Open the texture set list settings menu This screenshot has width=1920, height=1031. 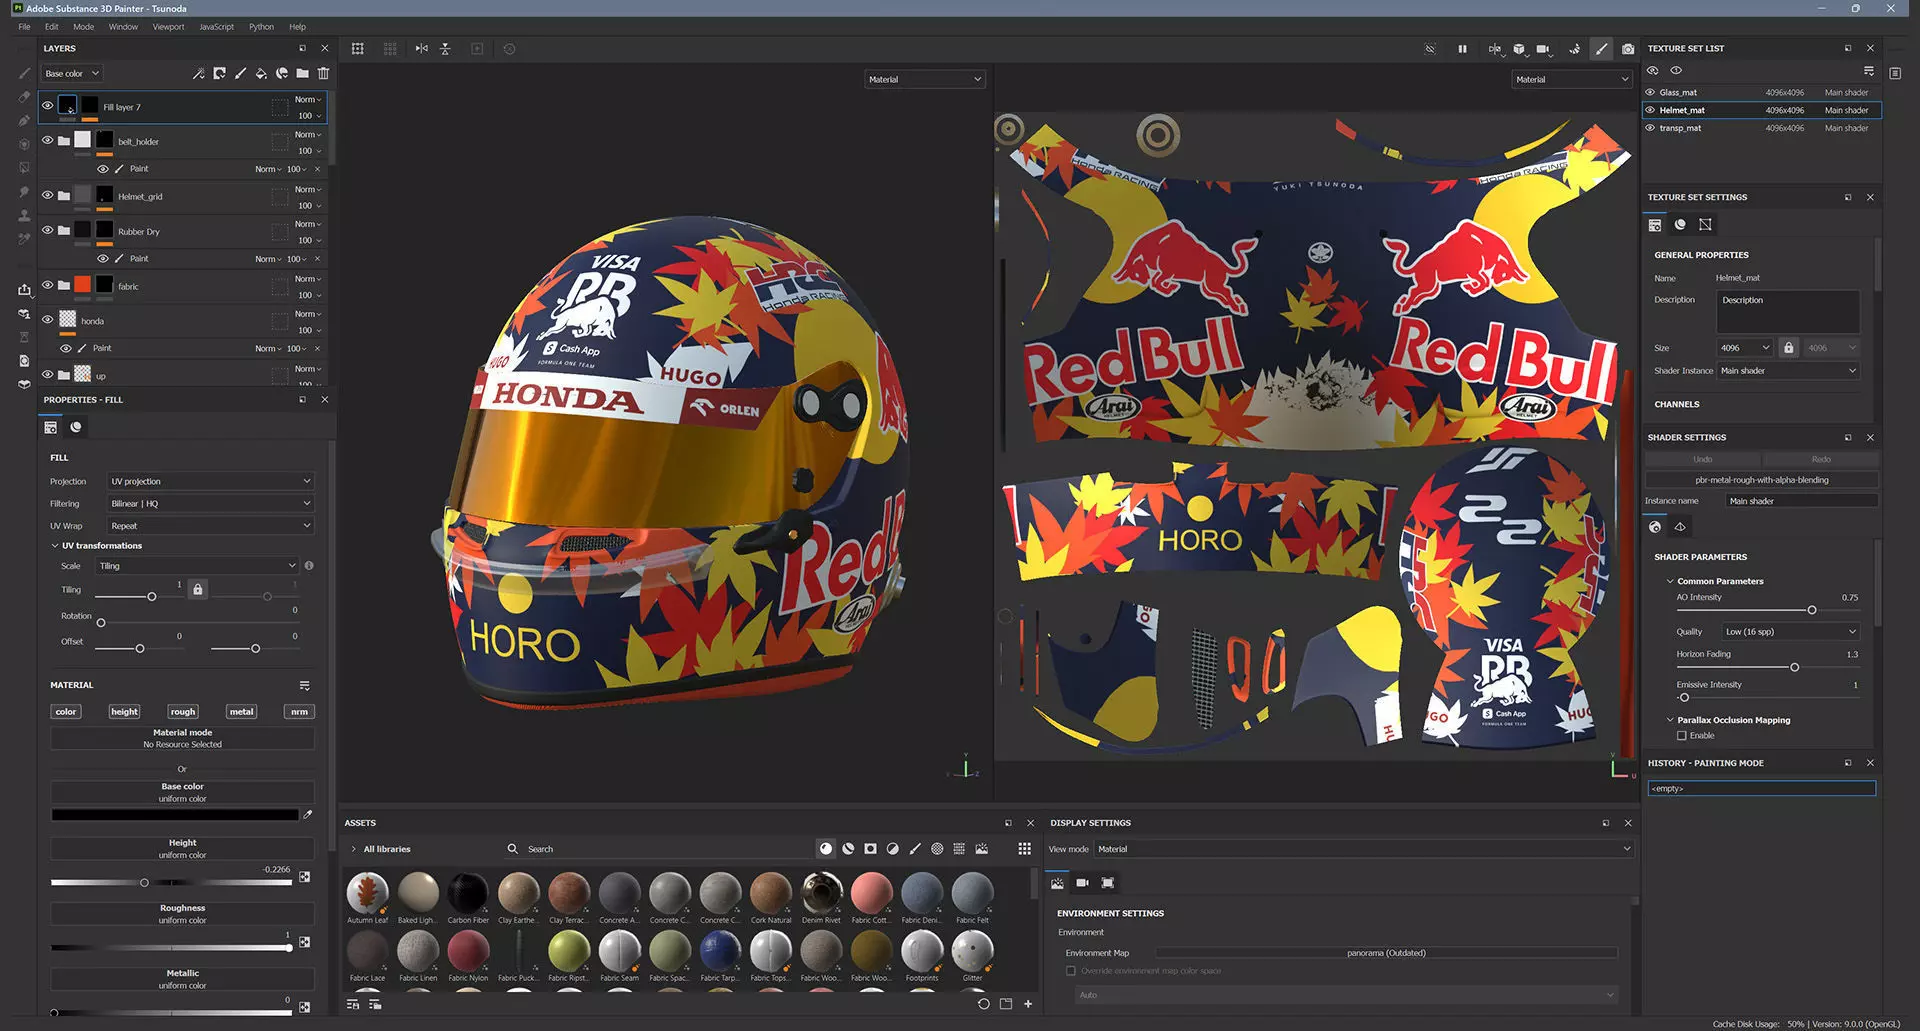pyautogui.click(x=1868, y=71)
